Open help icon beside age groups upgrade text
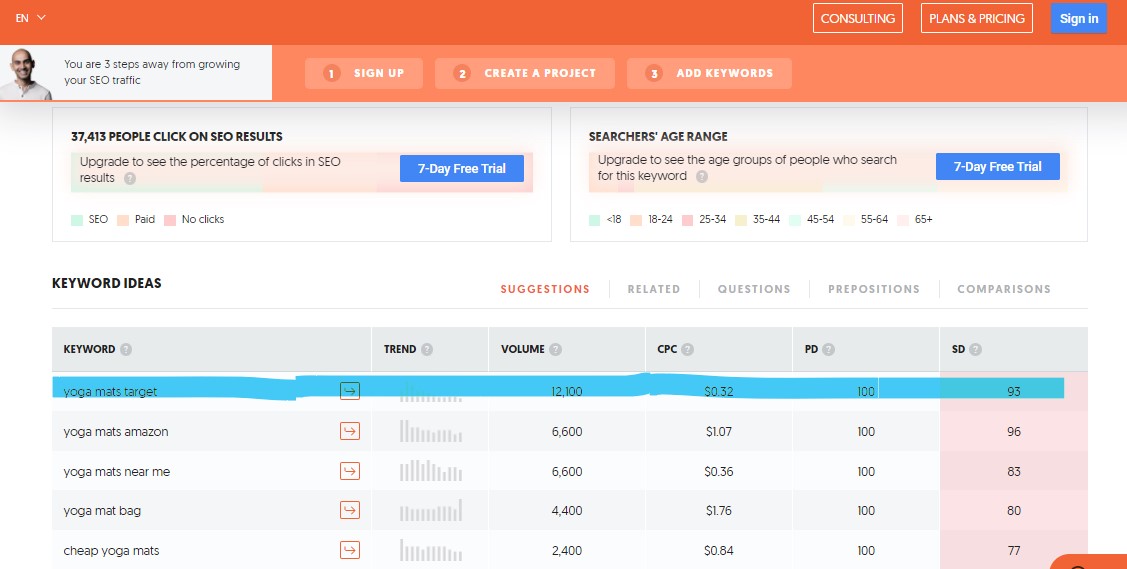The width and height of the screenshot is (1127, 569). pyautogui.click(x=702, y=176)
